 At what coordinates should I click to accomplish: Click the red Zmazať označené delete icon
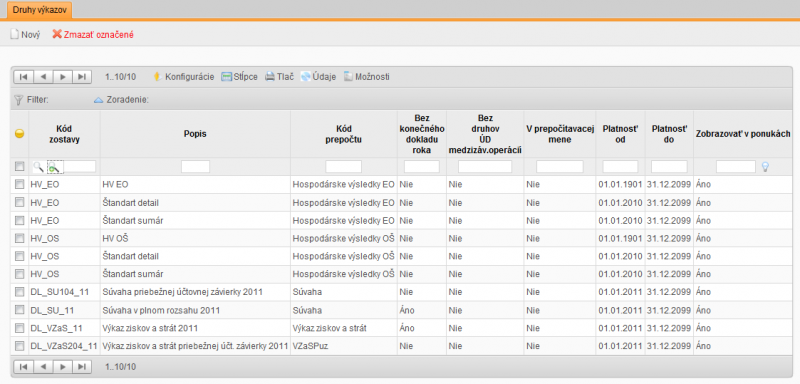(x=57, y=35)
